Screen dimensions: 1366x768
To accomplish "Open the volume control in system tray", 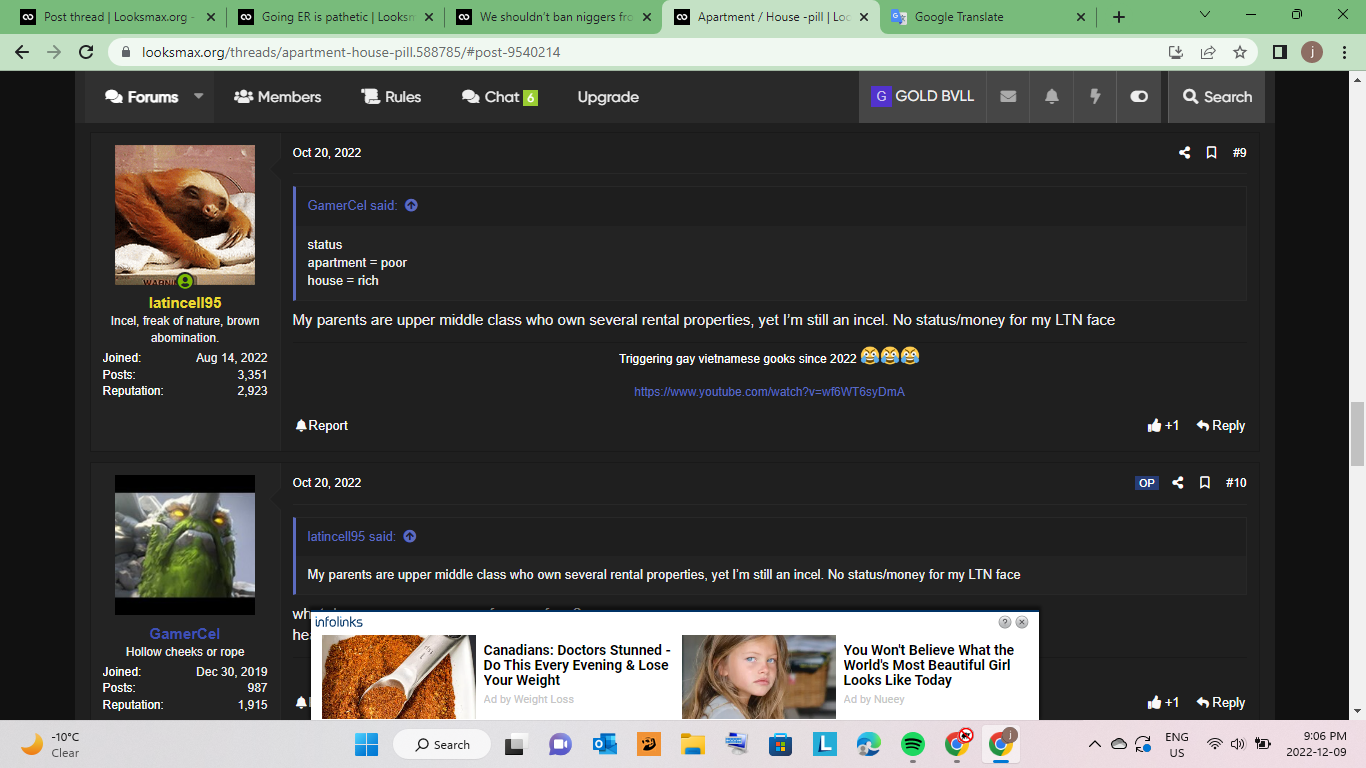I will (1237, 744).
